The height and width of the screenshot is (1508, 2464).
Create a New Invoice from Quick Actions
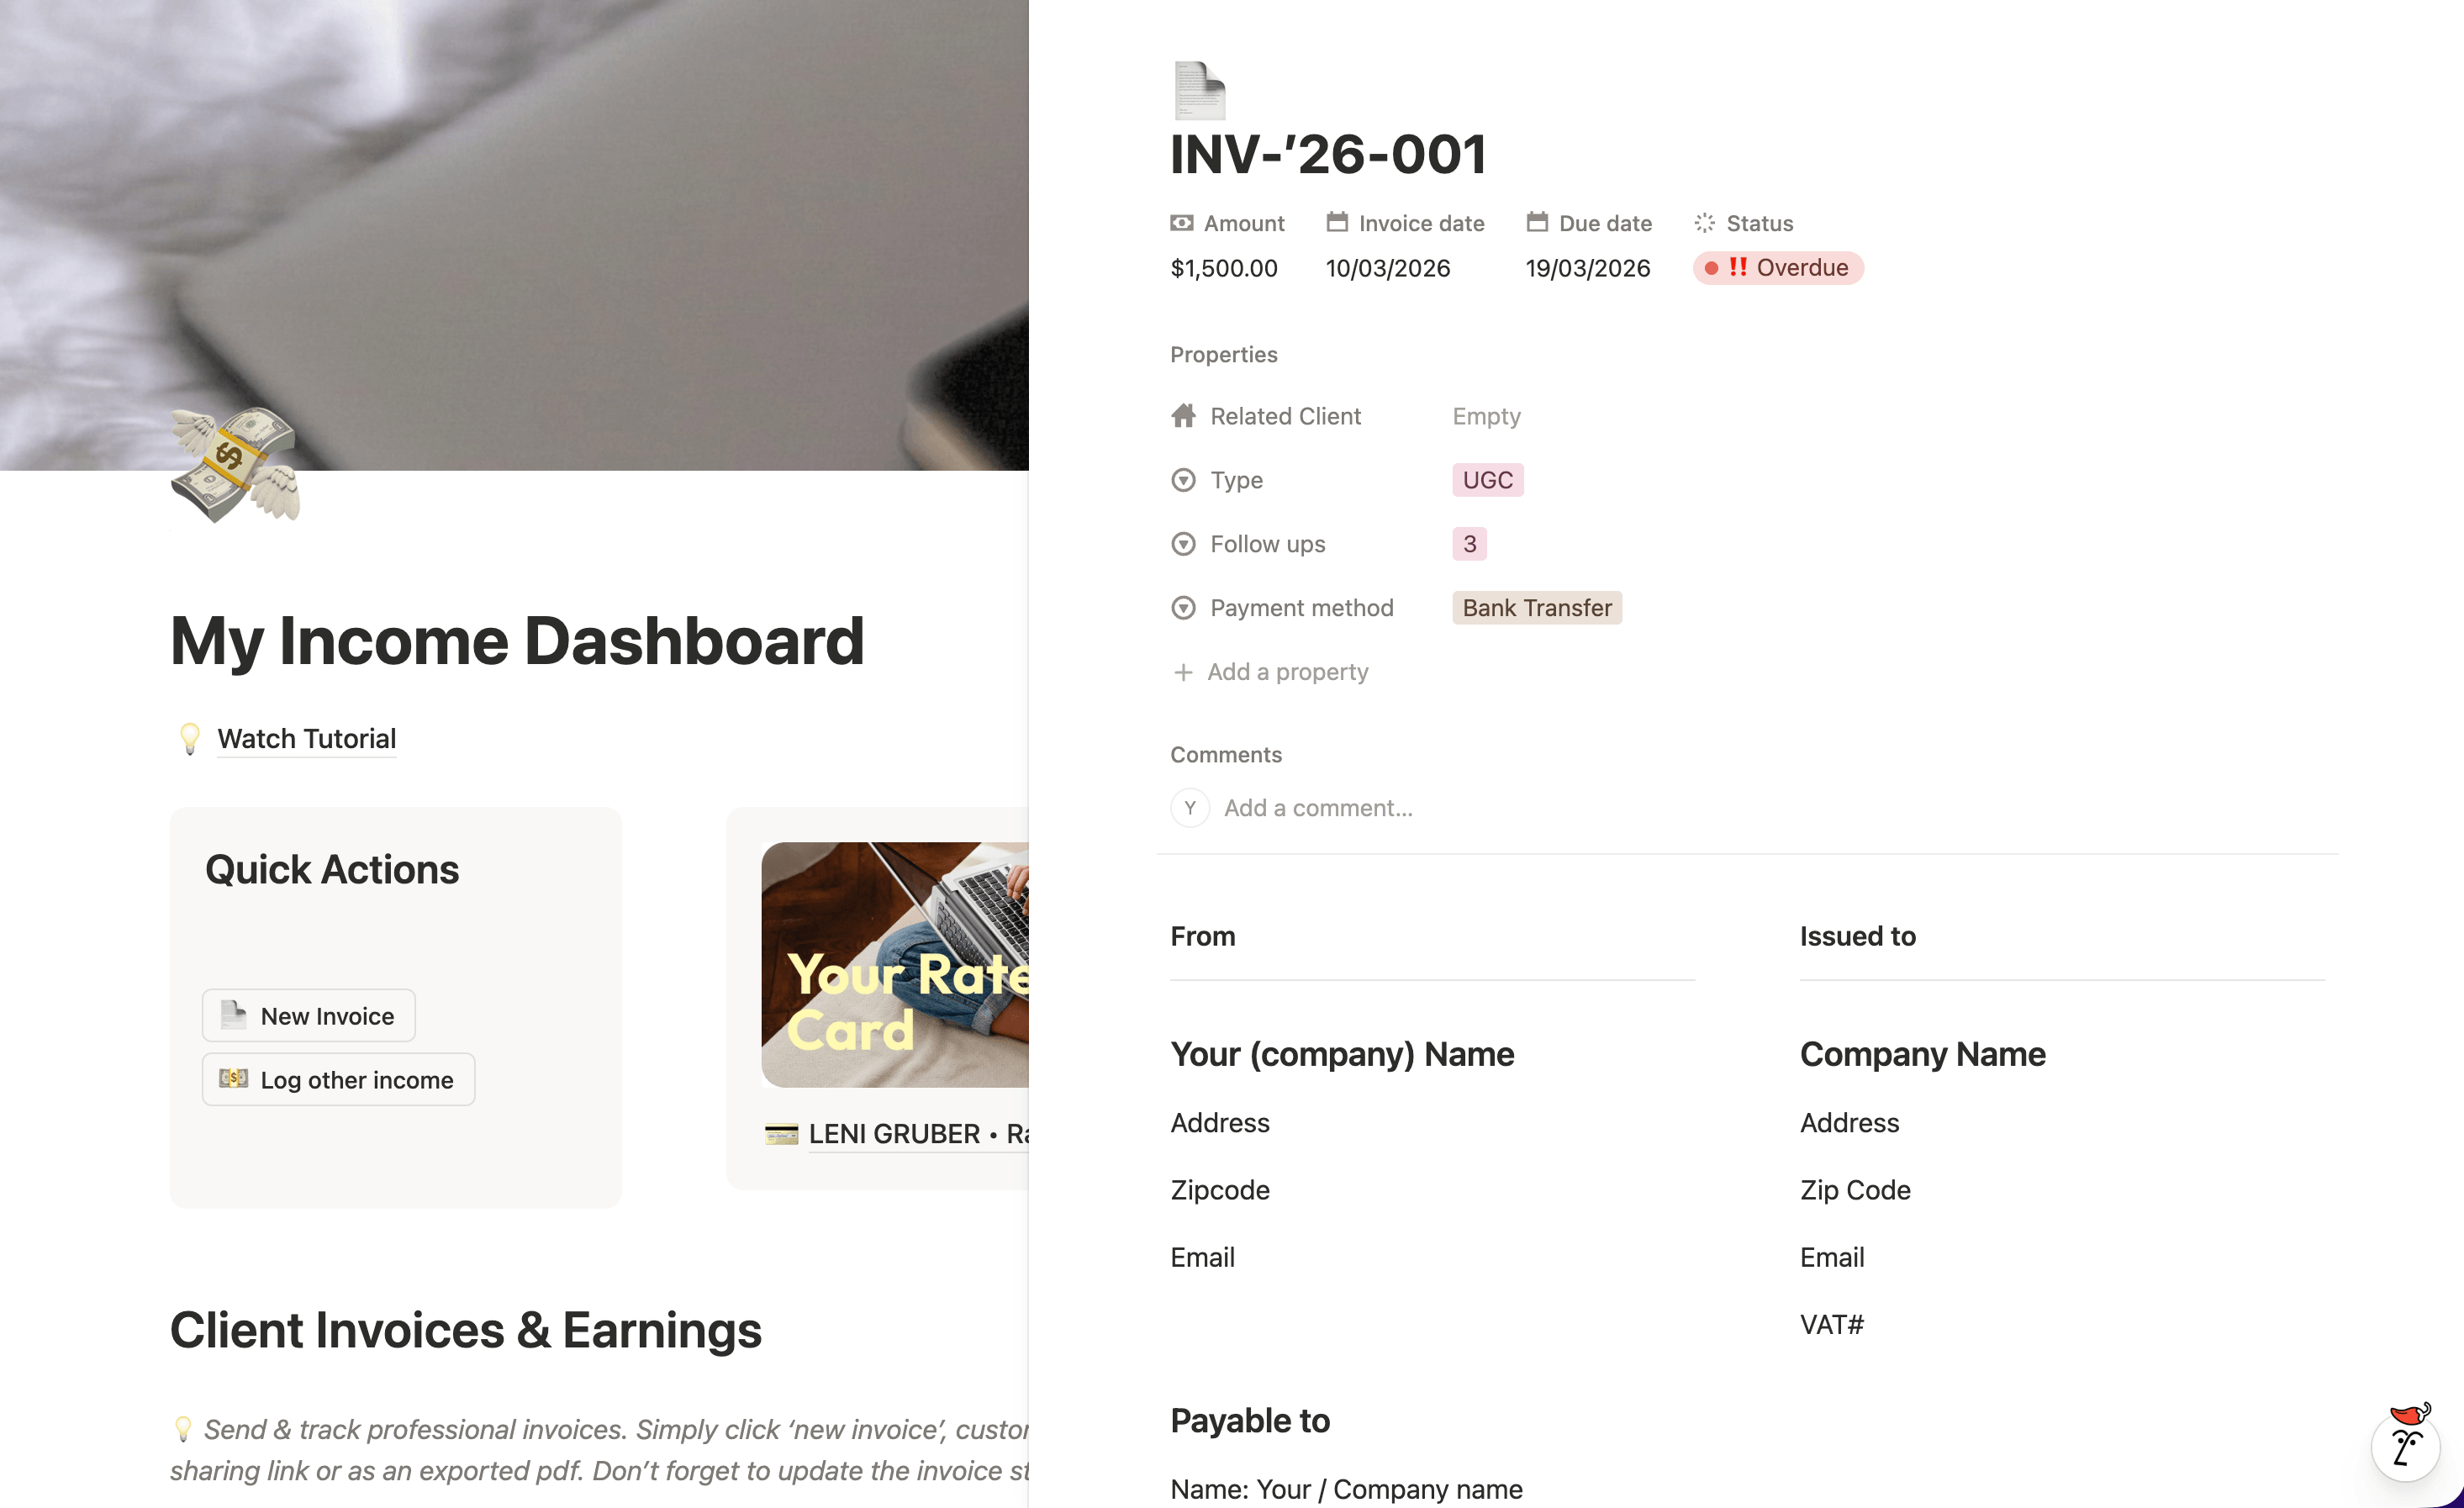click(x=309, y=1016)
